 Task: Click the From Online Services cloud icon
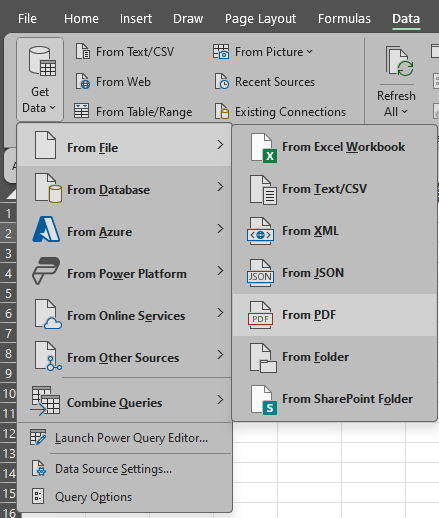point(48,314)
